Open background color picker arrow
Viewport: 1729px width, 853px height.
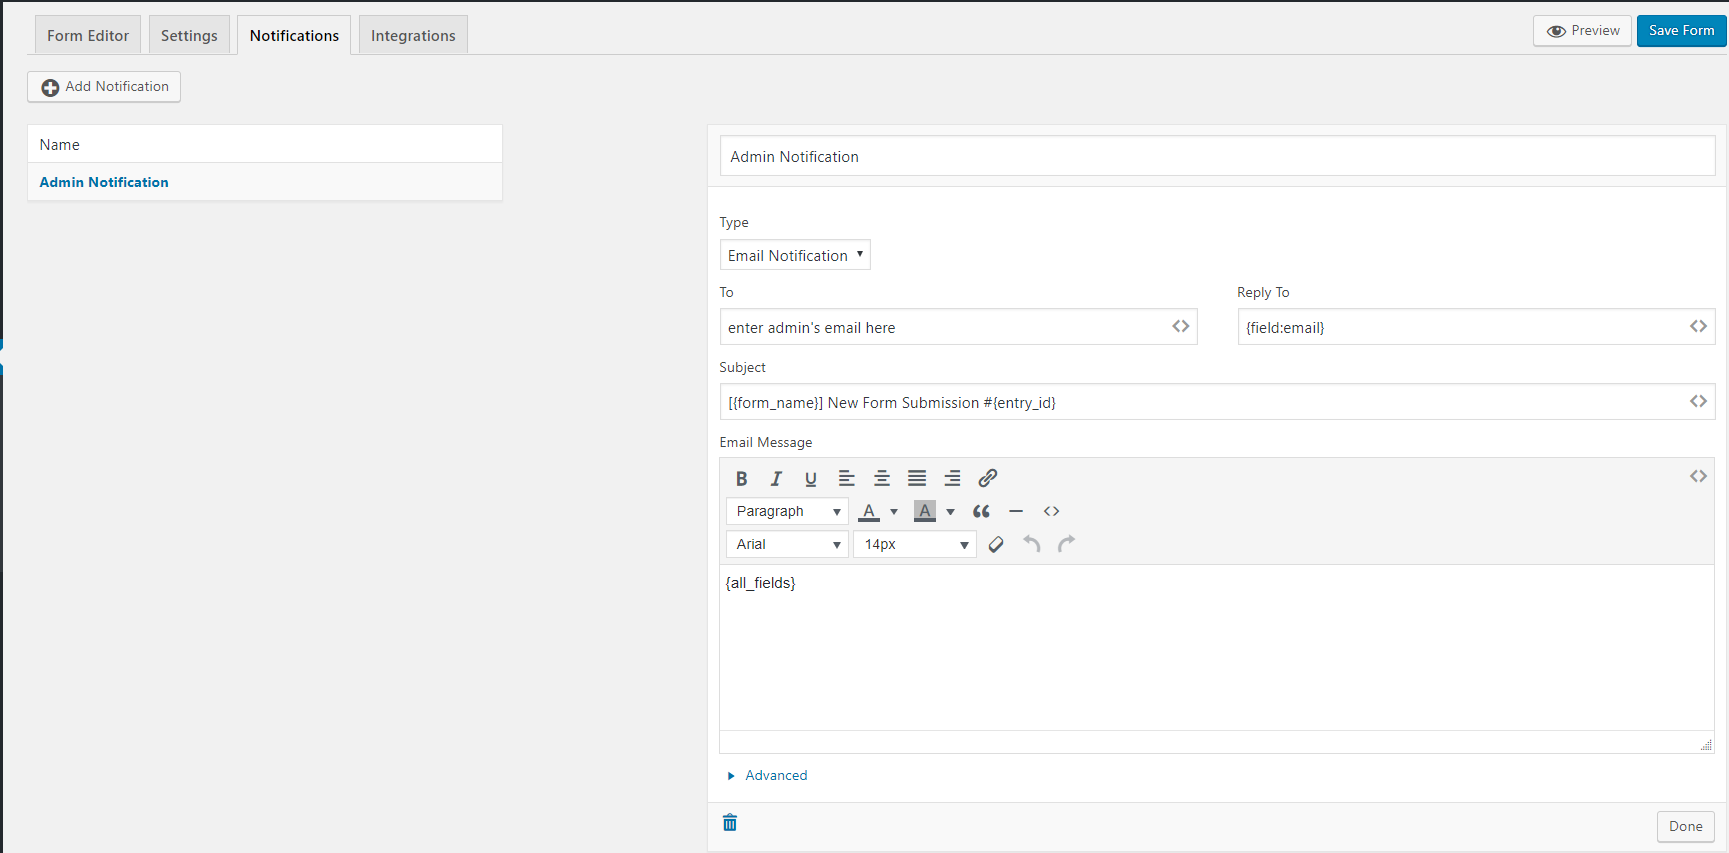(x=950, y=512)
